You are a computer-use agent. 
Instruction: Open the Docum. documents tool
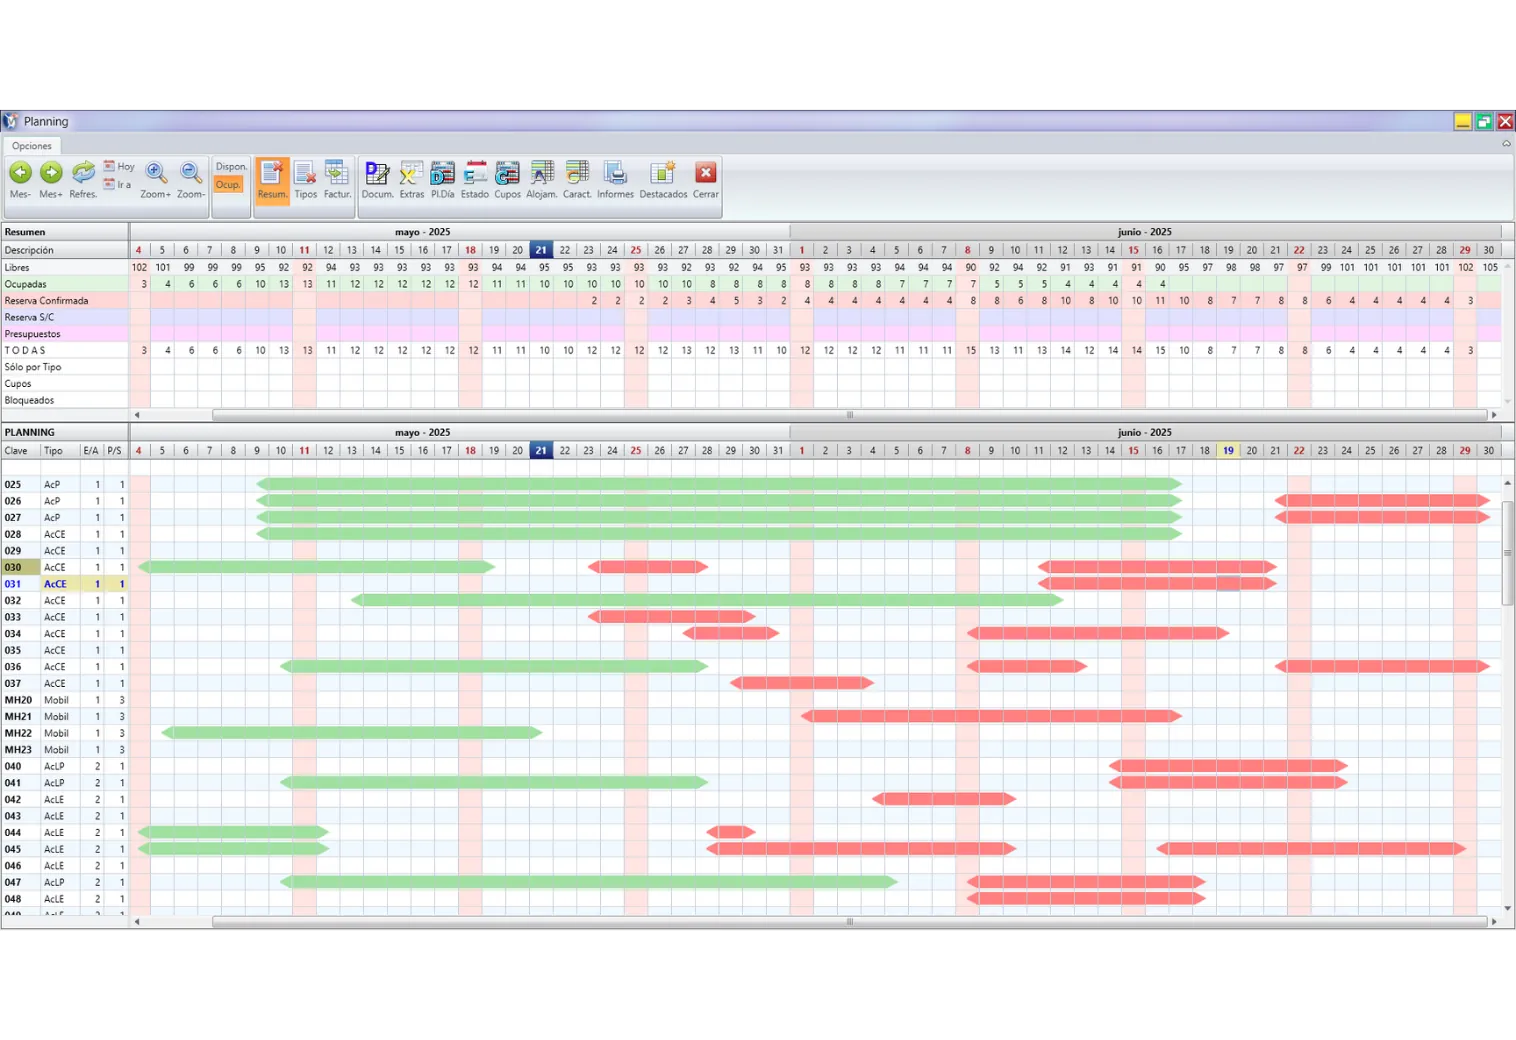point(377,180)
